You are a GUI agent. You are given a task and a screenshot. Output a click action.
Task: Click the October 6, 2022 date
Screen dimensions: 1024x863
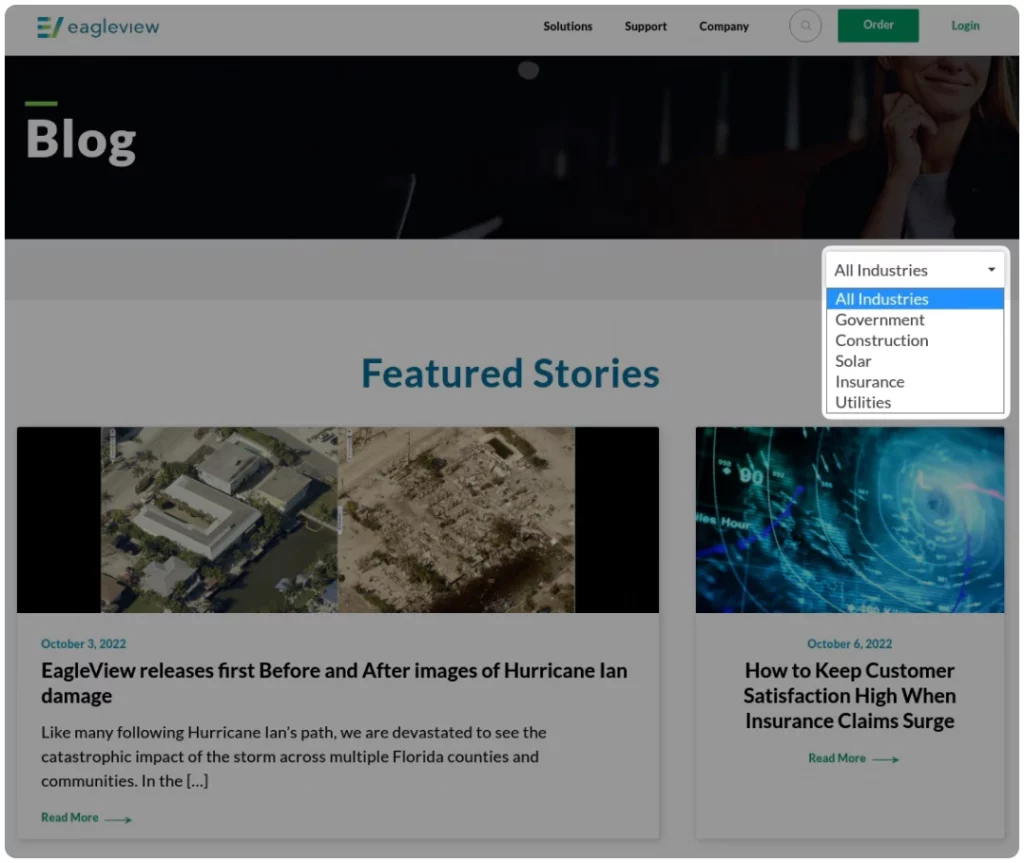click(849, 643)
